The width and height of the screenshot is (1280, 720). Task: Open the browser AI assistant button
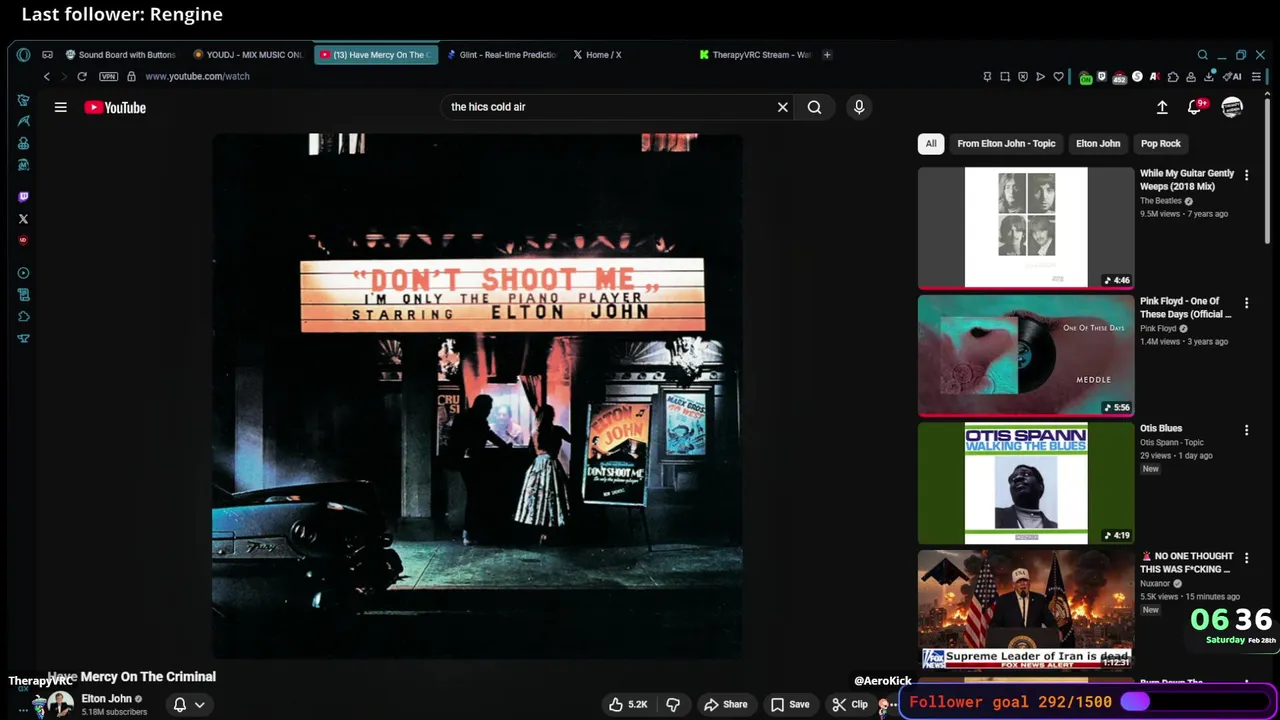(1232, 76)
